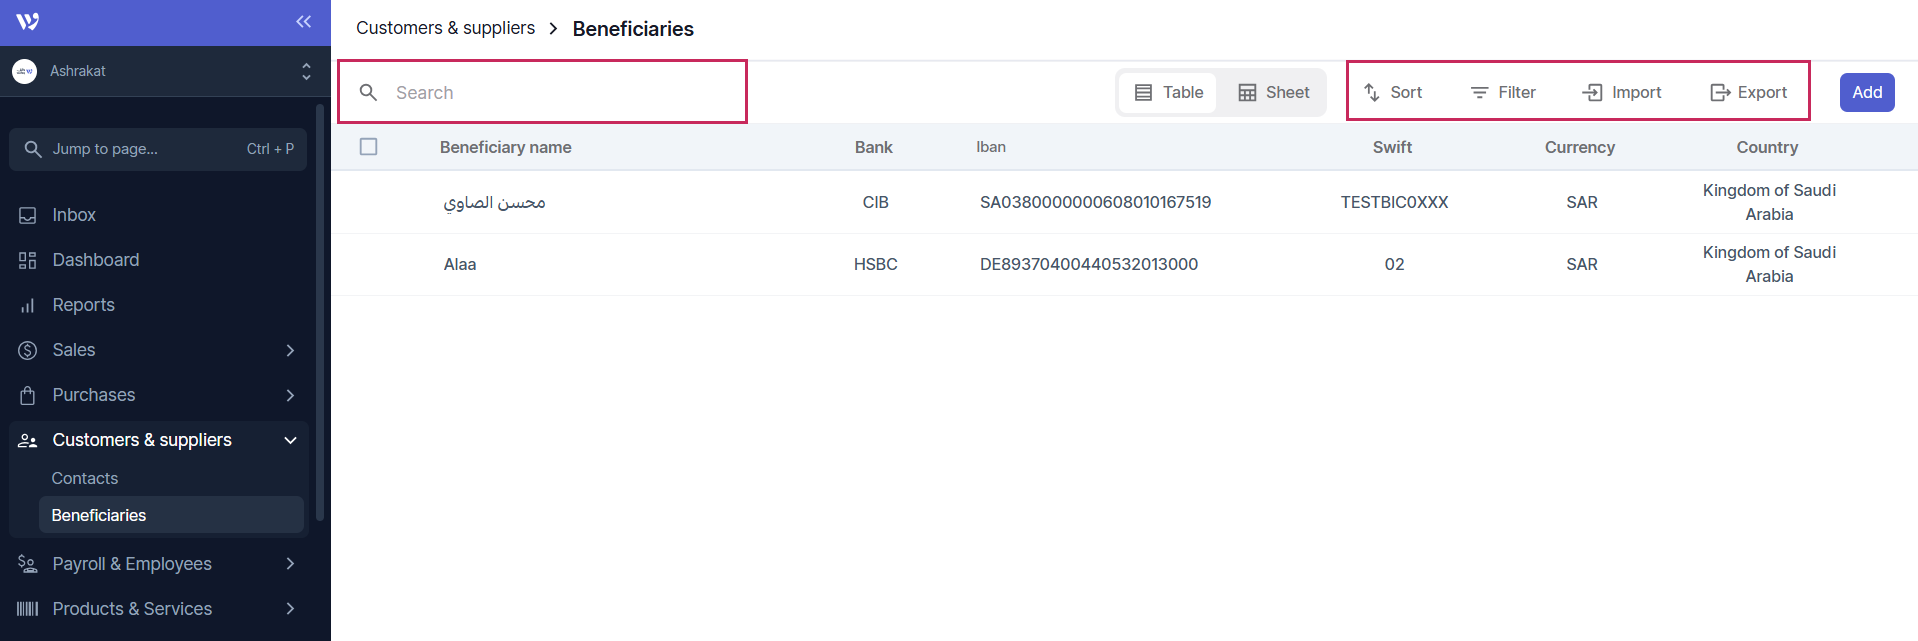Switch to Table view

coord(1168,92)
